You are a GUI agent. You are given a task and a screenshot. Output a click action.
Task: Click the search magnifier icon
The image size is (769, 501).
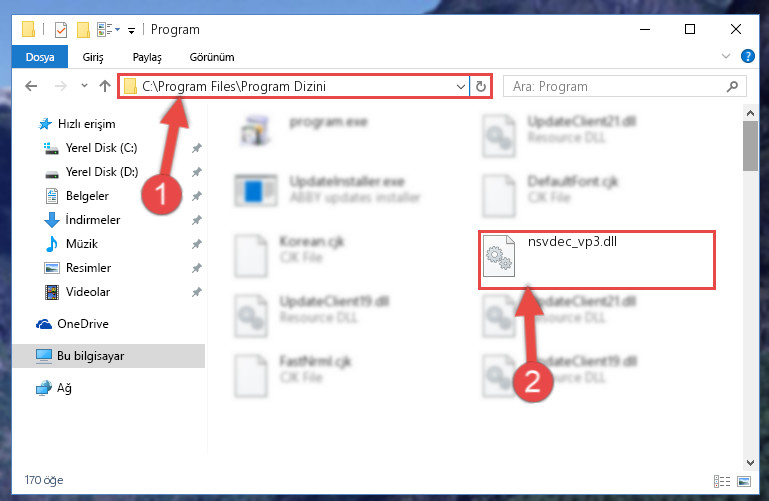pyautogui.click(x=732, y=87)
